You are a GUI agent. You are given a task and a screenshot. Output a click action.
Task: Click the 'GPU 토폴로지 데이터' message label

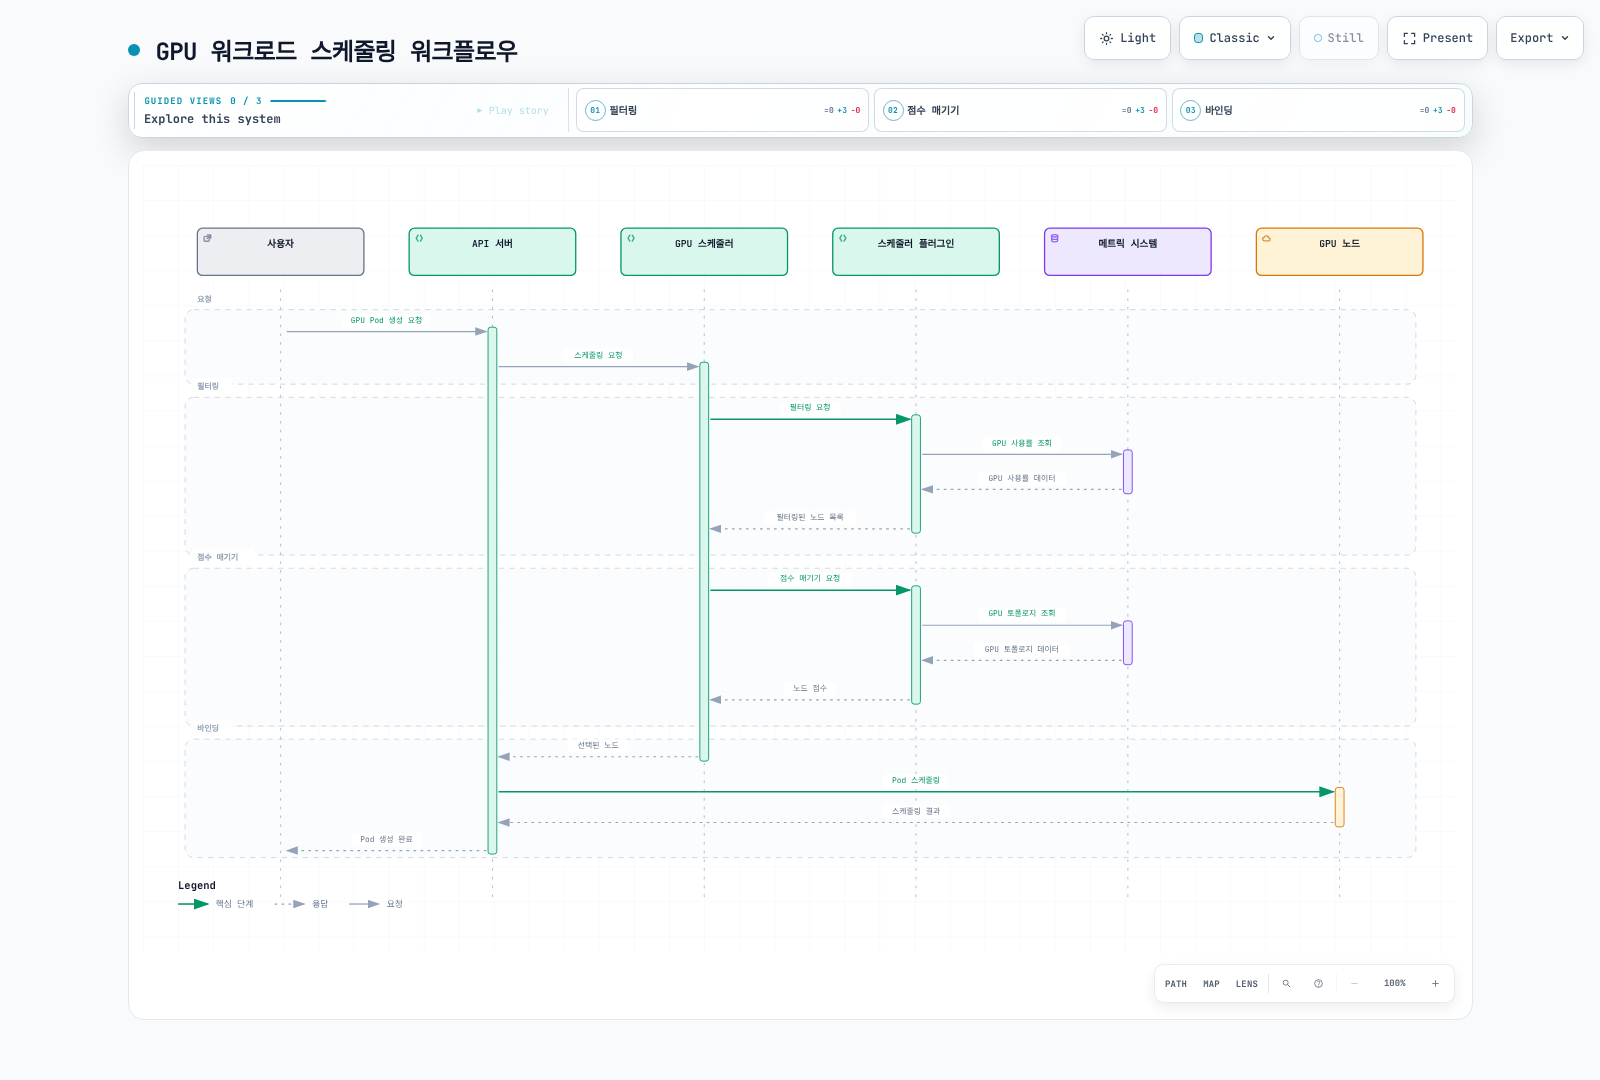point(1022,649)
